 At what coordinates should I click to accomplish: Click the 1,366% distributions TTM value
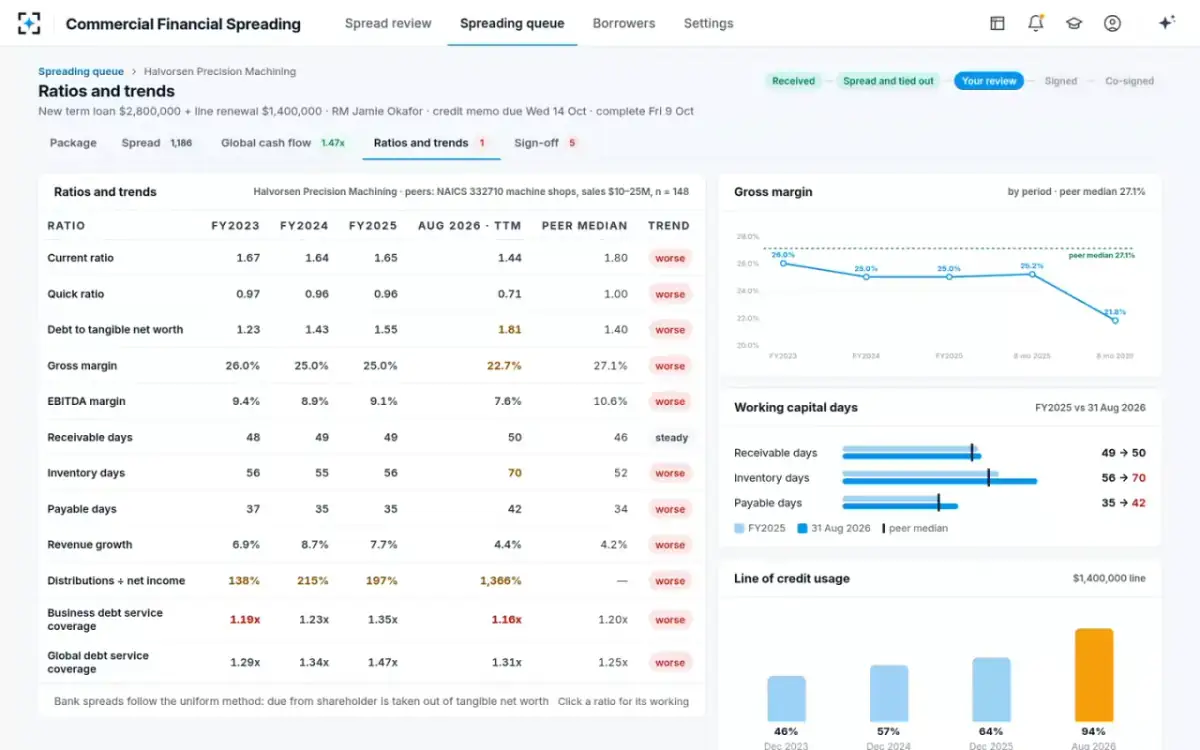coord(500,581)
